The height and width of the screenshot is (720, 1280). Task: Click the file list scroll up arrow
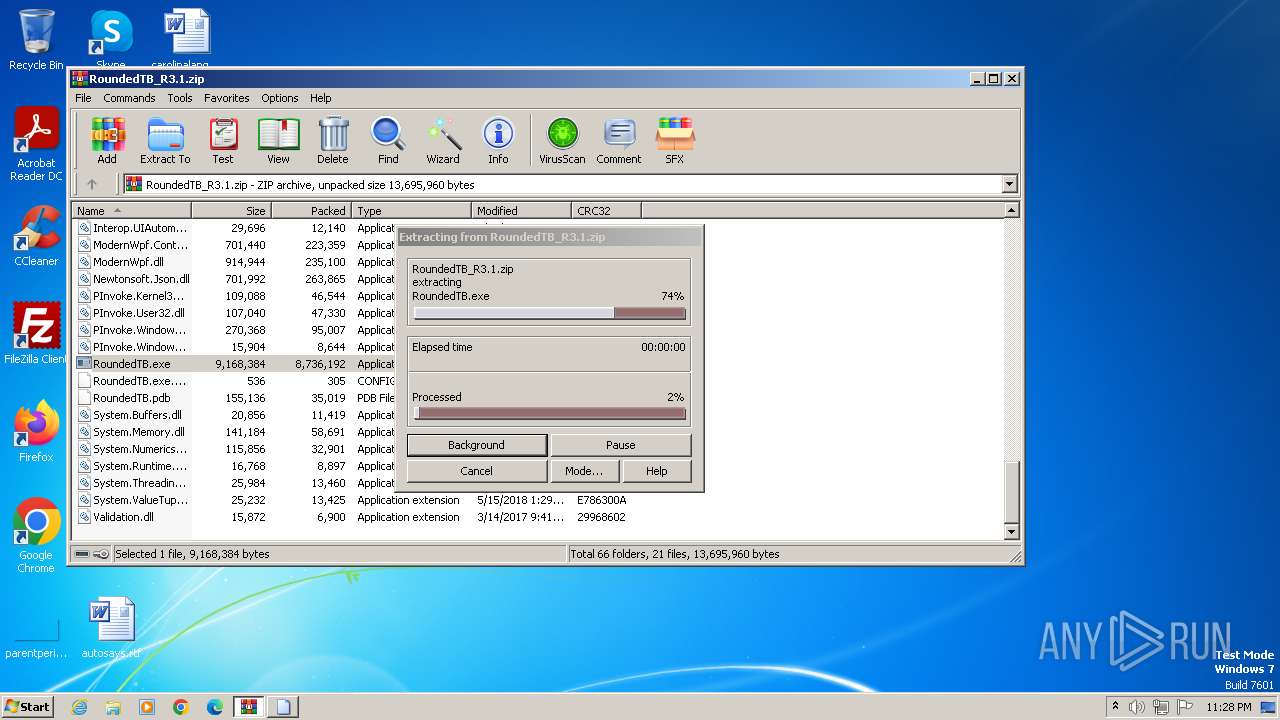(x=1011, y=211)
